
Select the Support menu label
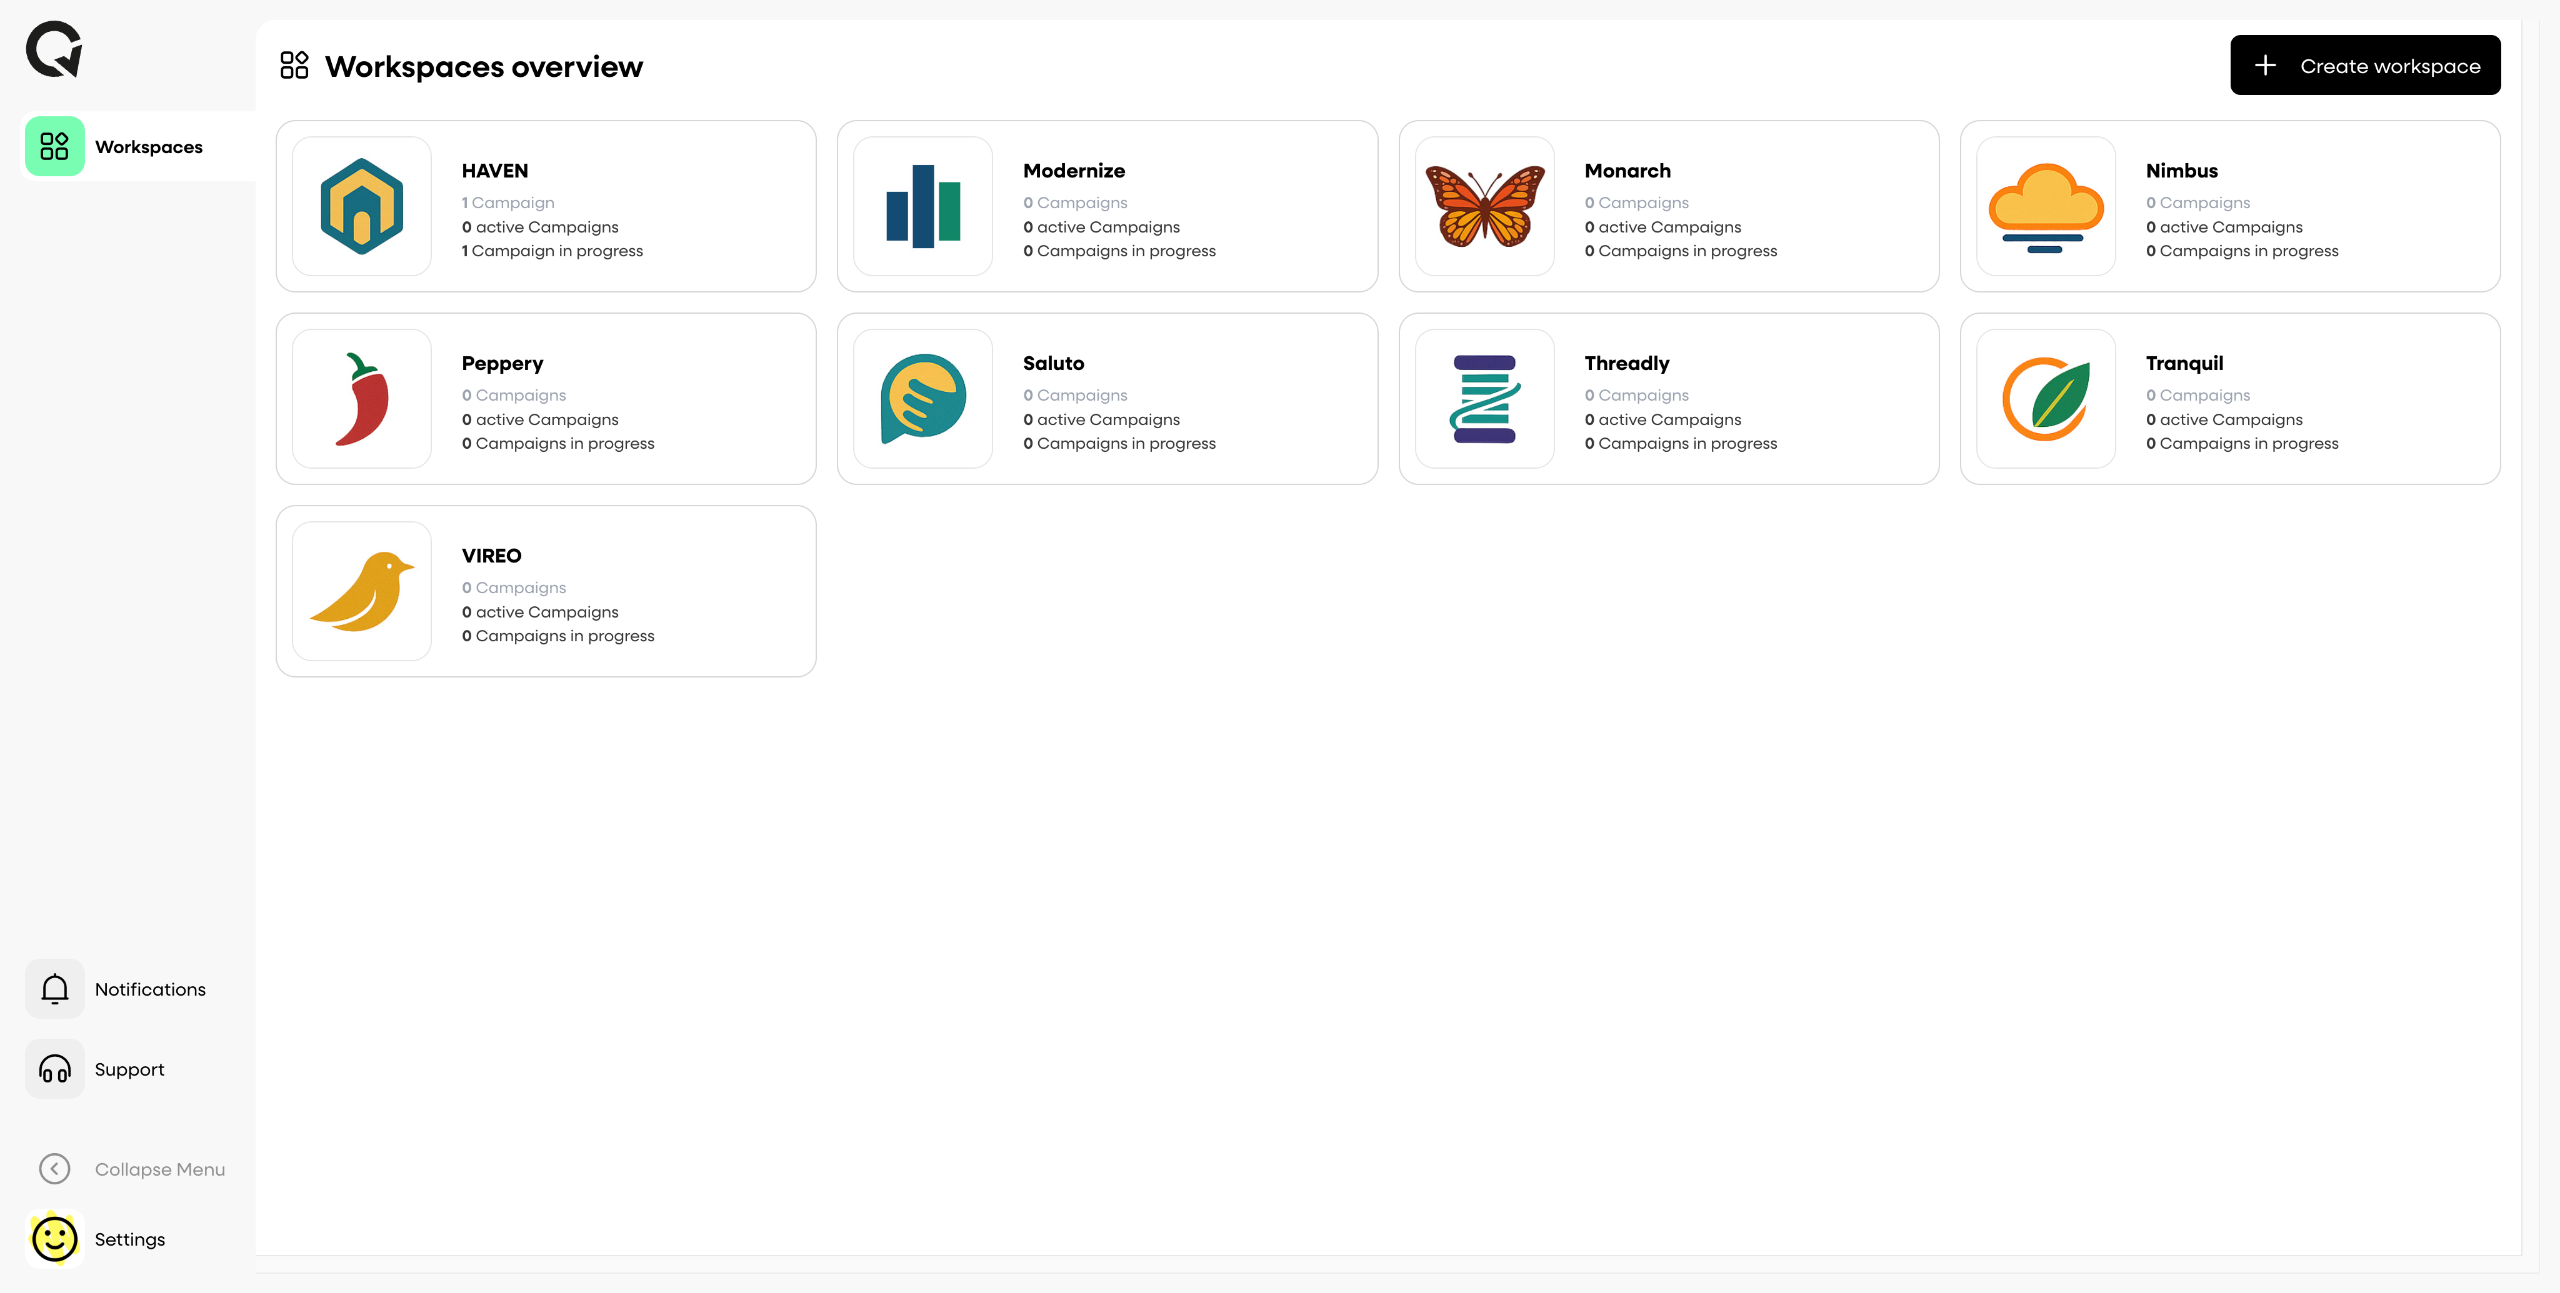click(x=130, y=1070)
